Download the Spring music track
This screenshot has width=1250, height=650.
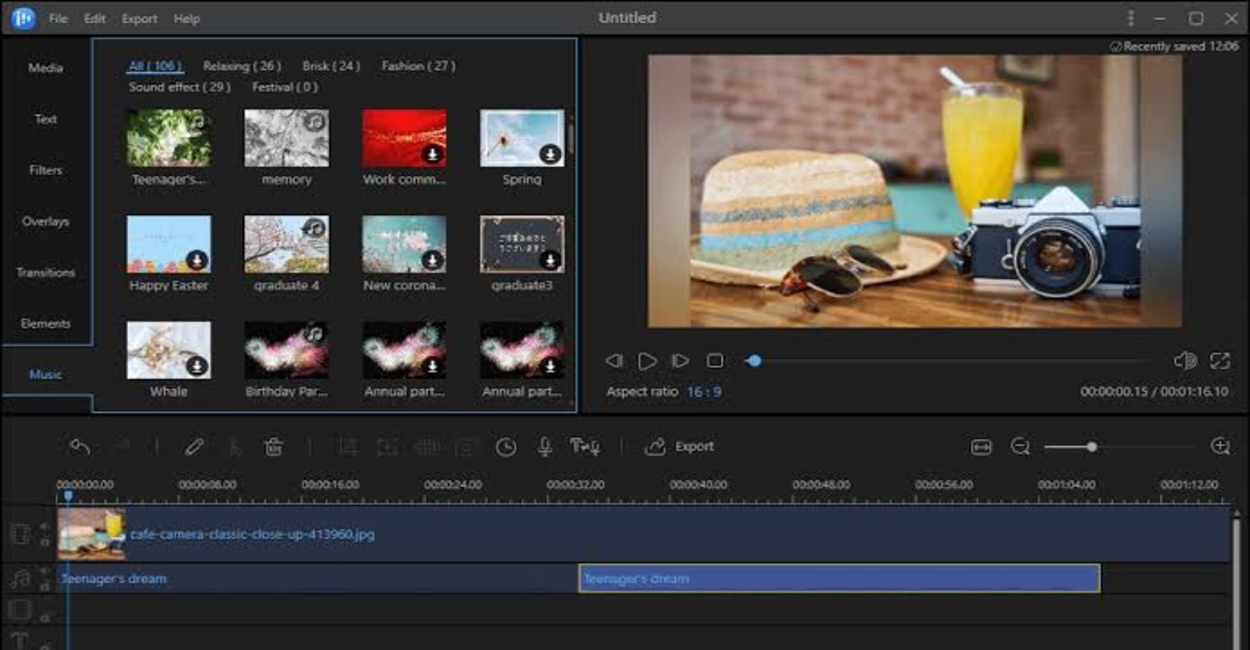pos(550,154)
